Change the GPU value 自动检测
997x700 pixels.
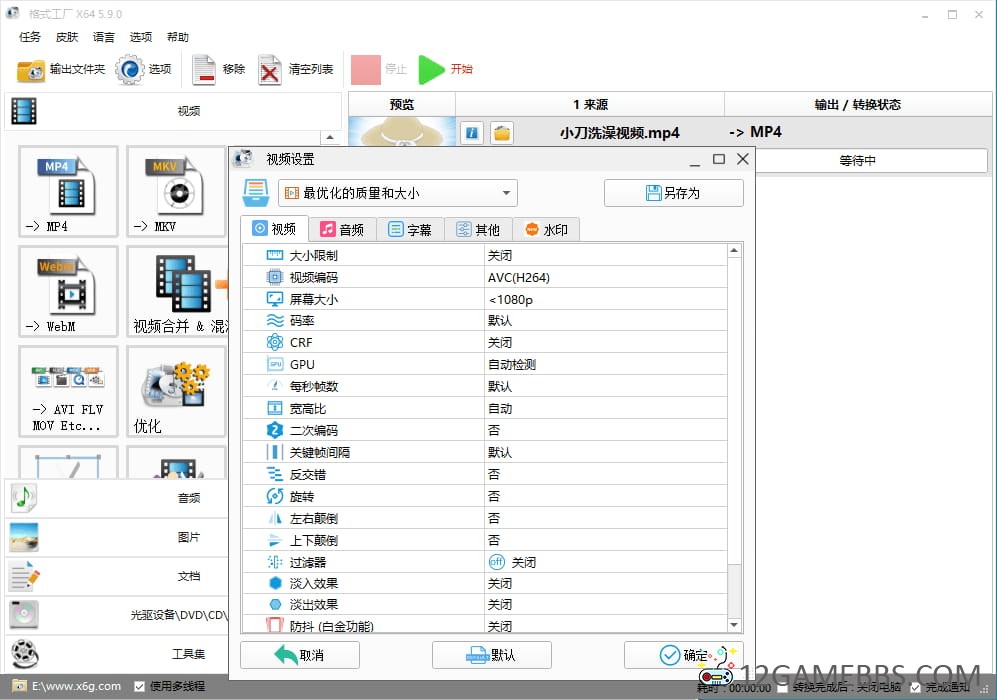coord(606,364)
